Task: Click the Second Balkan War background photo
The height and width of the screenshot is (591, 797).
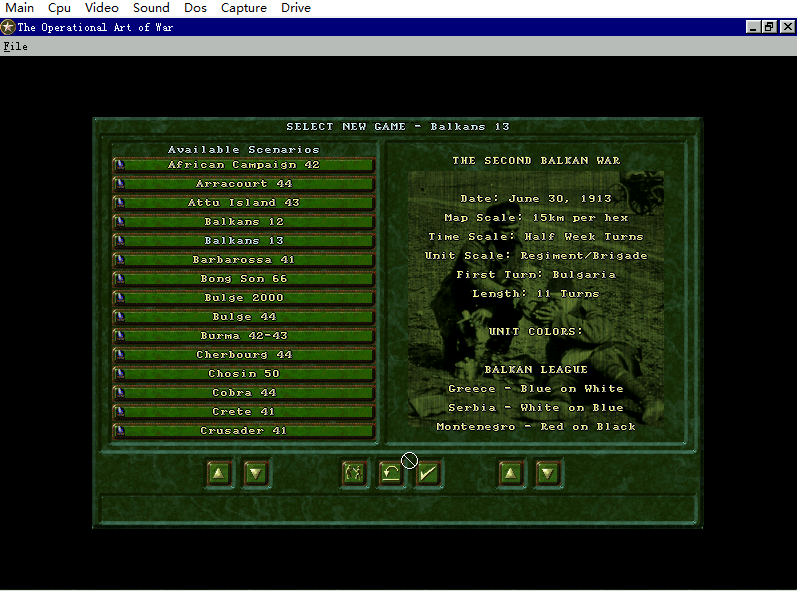Action: (536, 299)
